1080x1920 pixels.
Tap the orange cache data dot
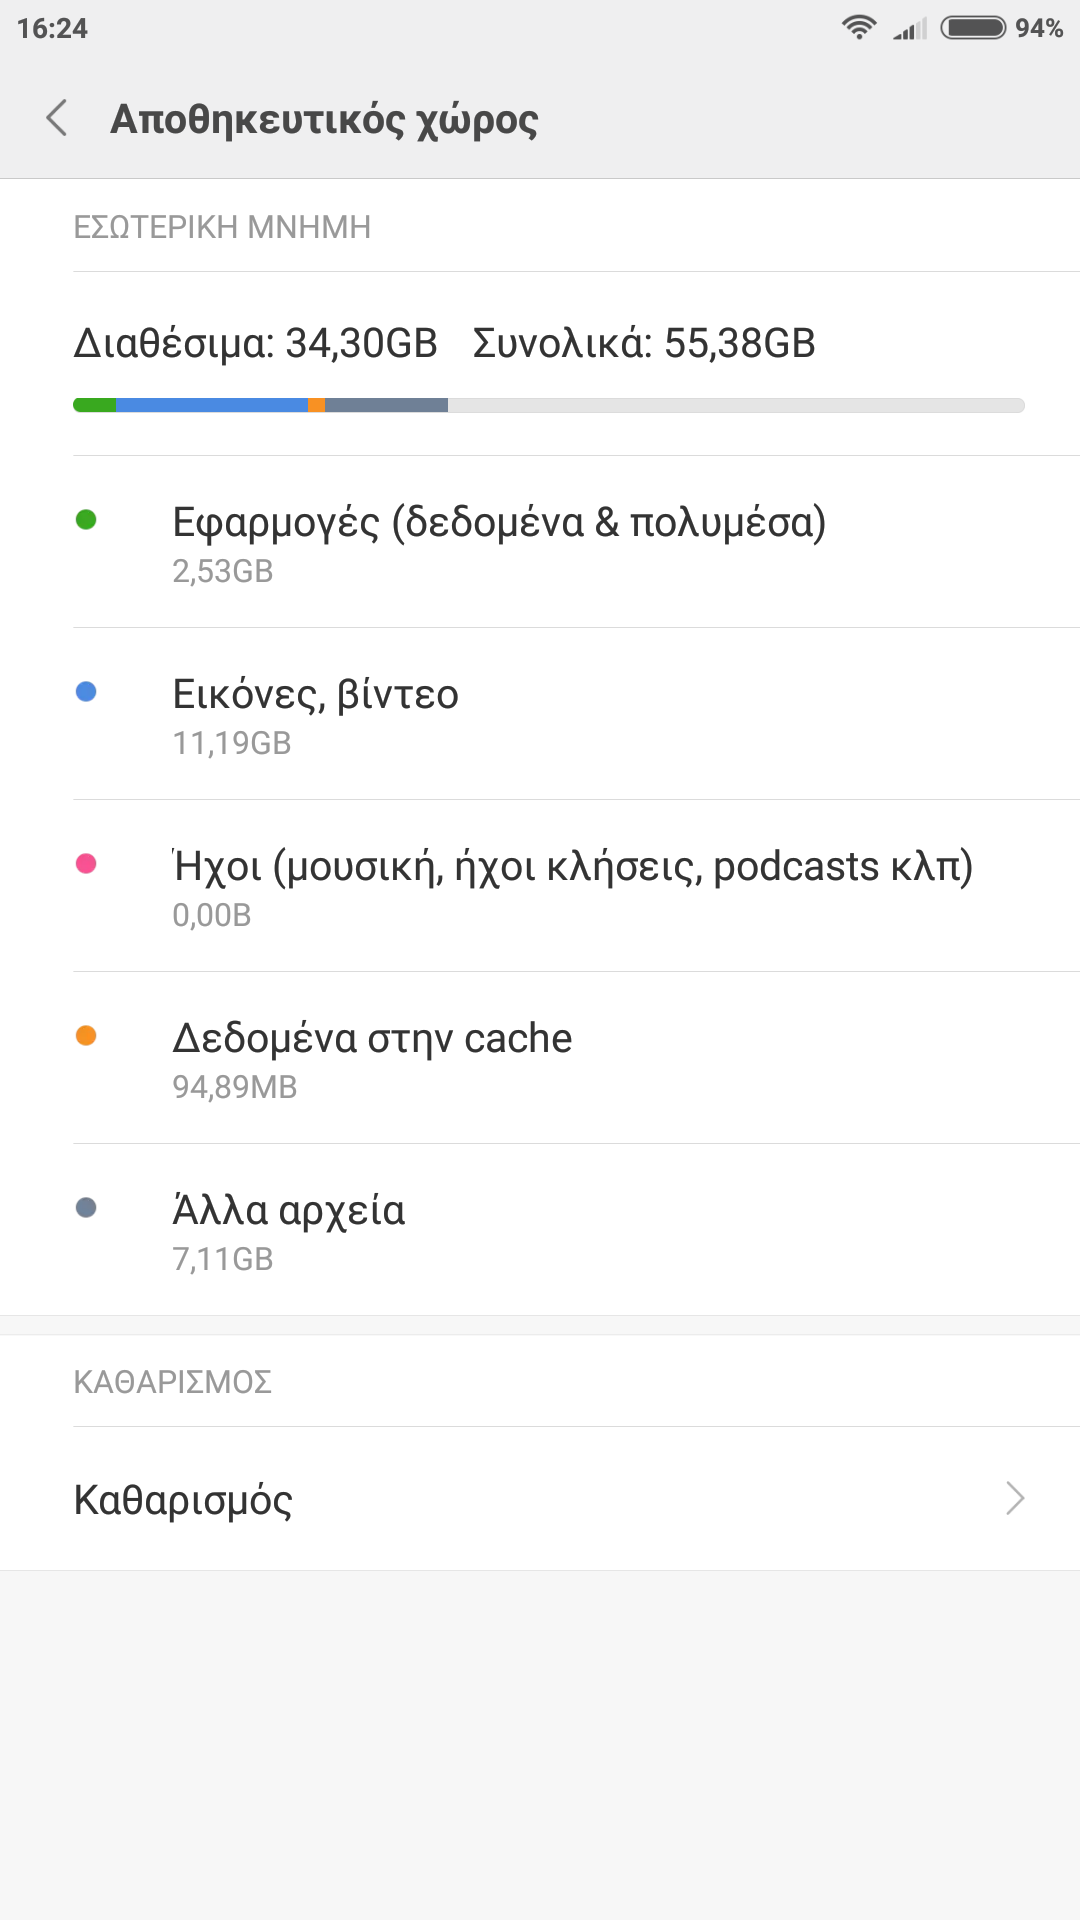point(86,1035)
